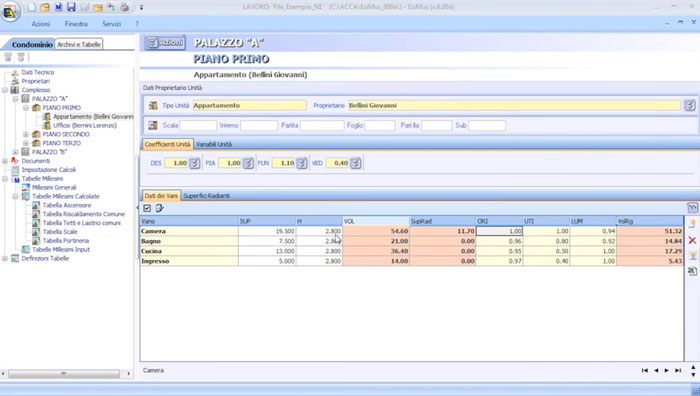Screen dimensions: 700x396
Task: Switch to the Variabili Unità tab
Action: click(214, 144)
